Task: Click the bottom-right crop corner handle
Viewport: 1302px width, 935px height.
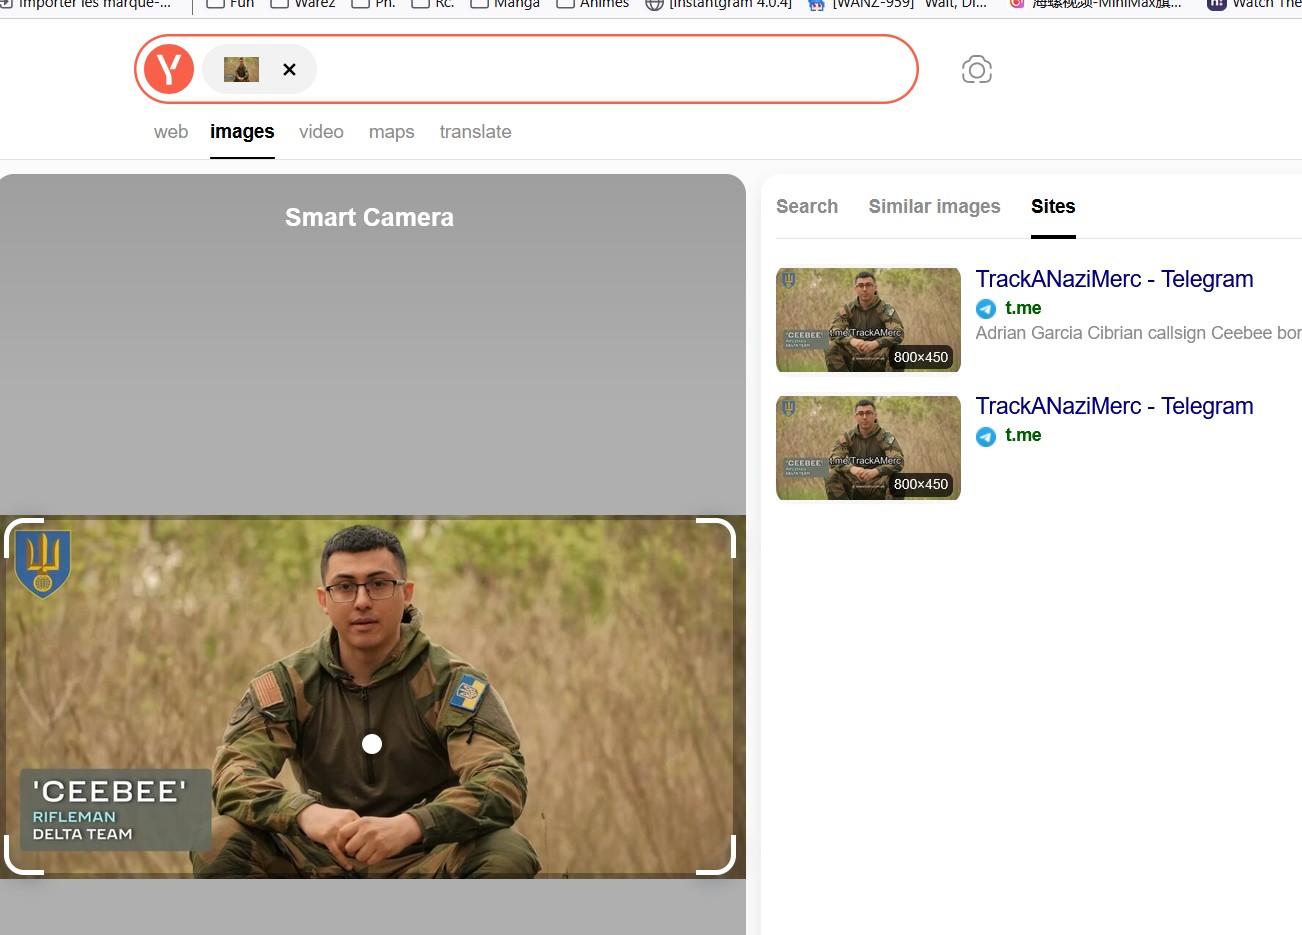Action: (716, 855)
